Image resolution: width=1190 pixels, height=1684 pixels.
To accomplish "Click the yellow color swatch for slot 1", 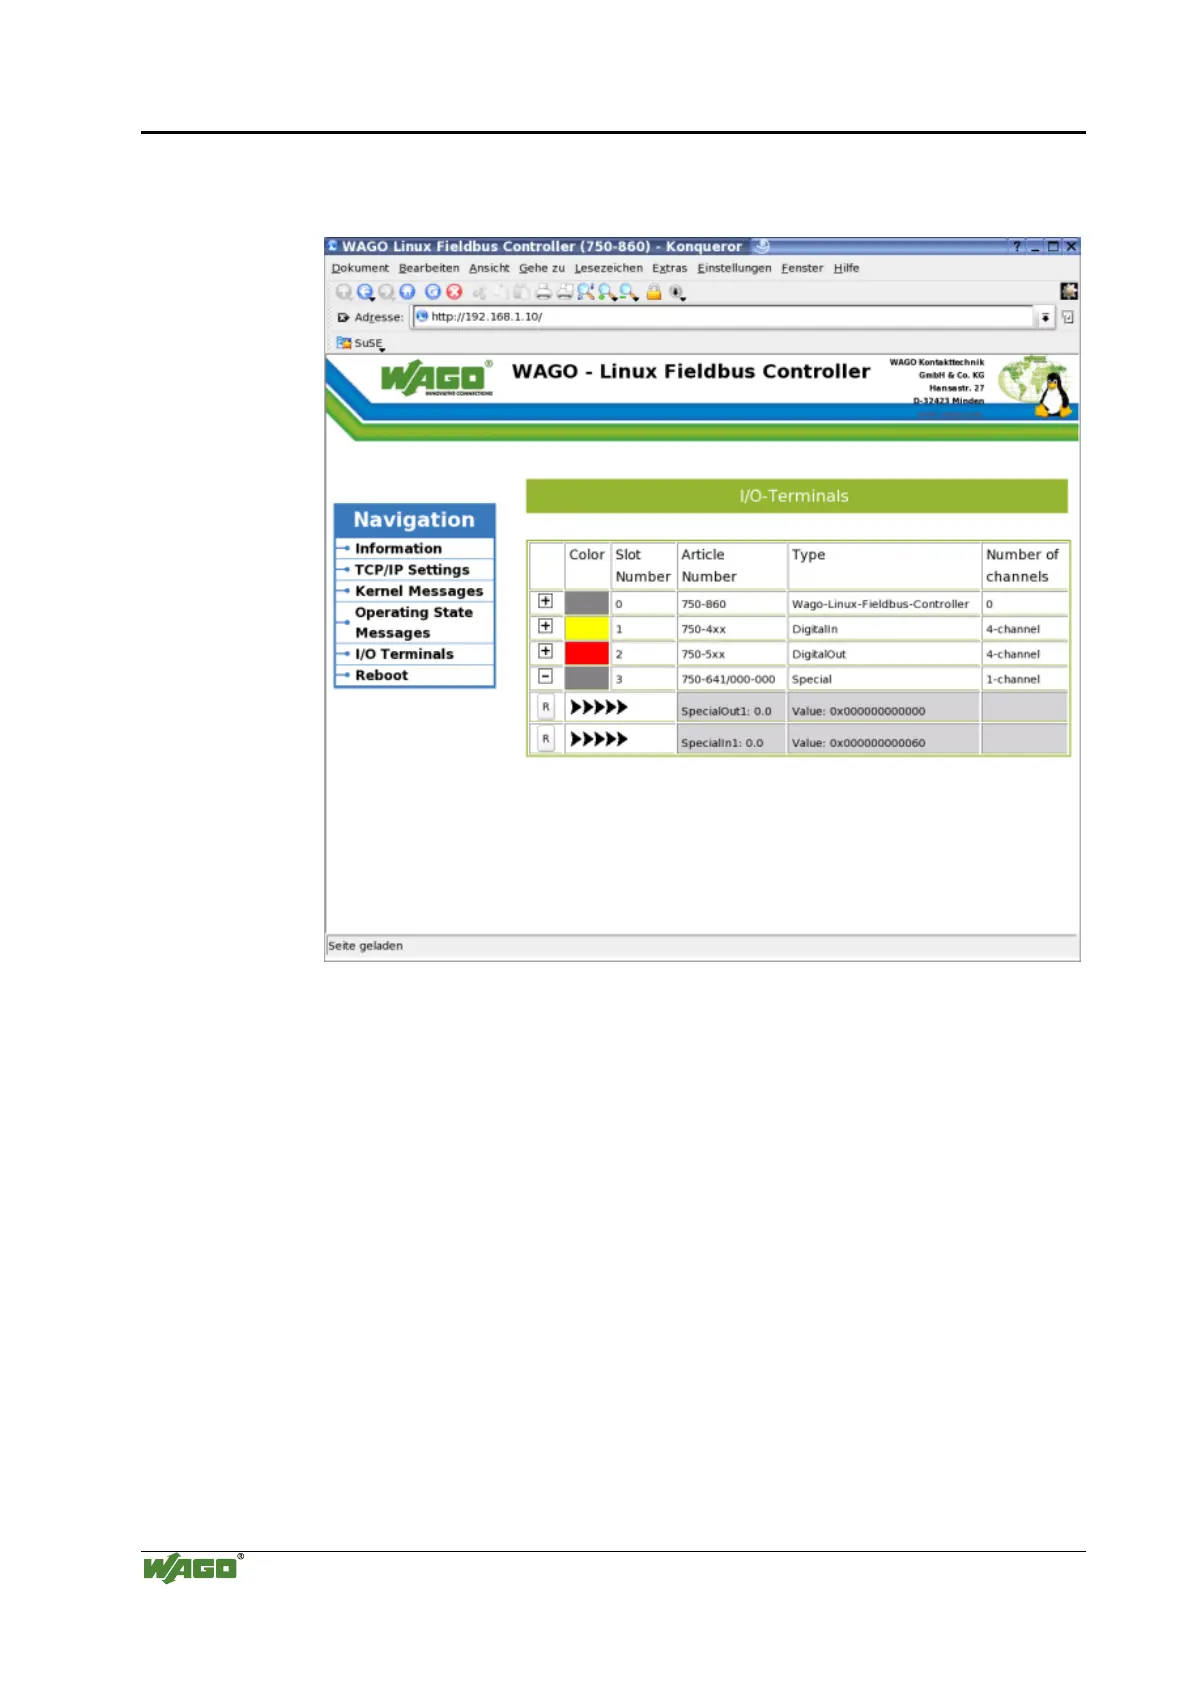I will coord(587,628).
